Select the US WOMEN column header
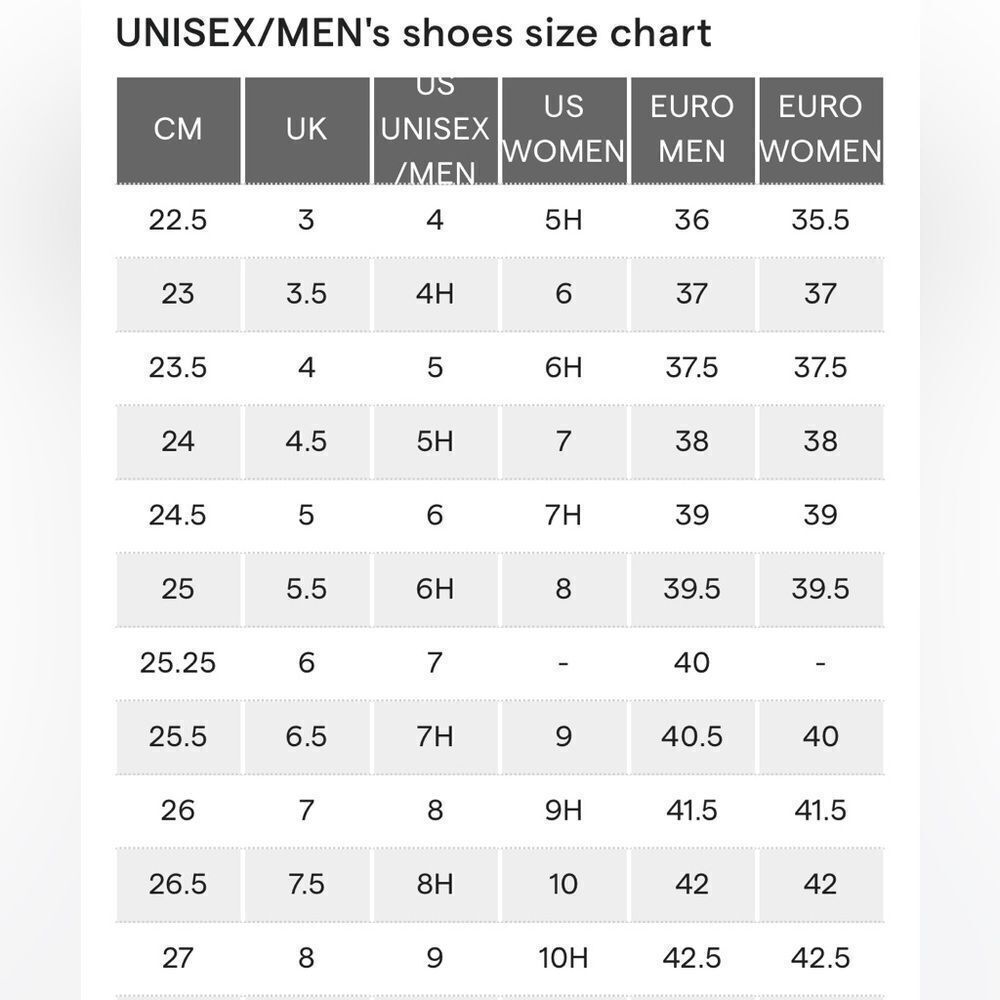The image size is (1000, 1000). (x=564, y=130)
